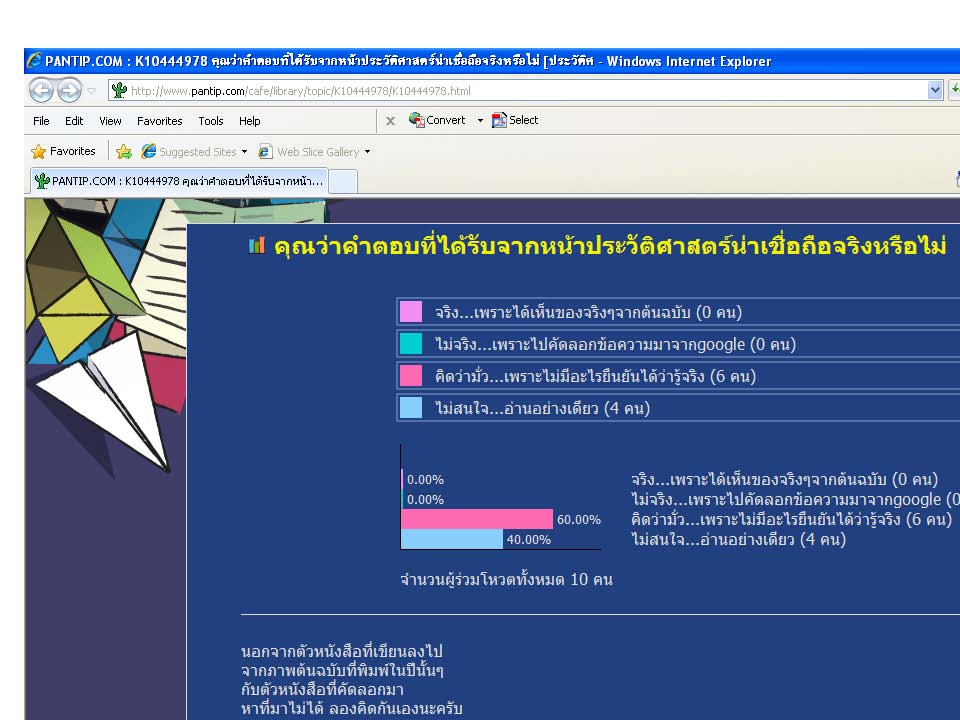Click the Select toolbar button

(515, 120)
